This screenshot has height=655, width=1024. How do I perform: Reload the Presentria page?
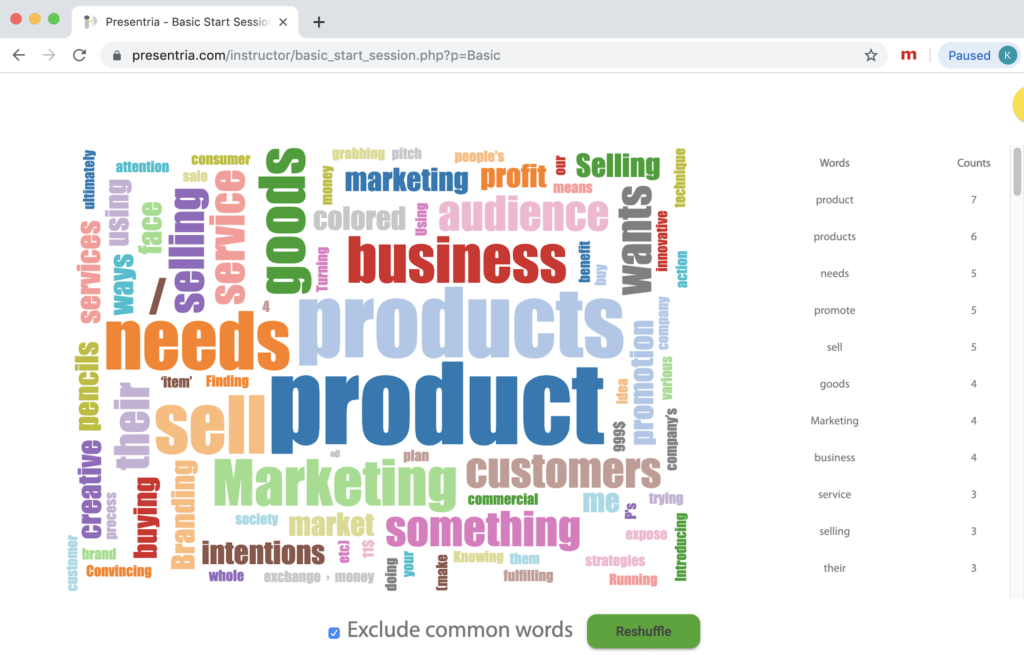tap(80, 56)
